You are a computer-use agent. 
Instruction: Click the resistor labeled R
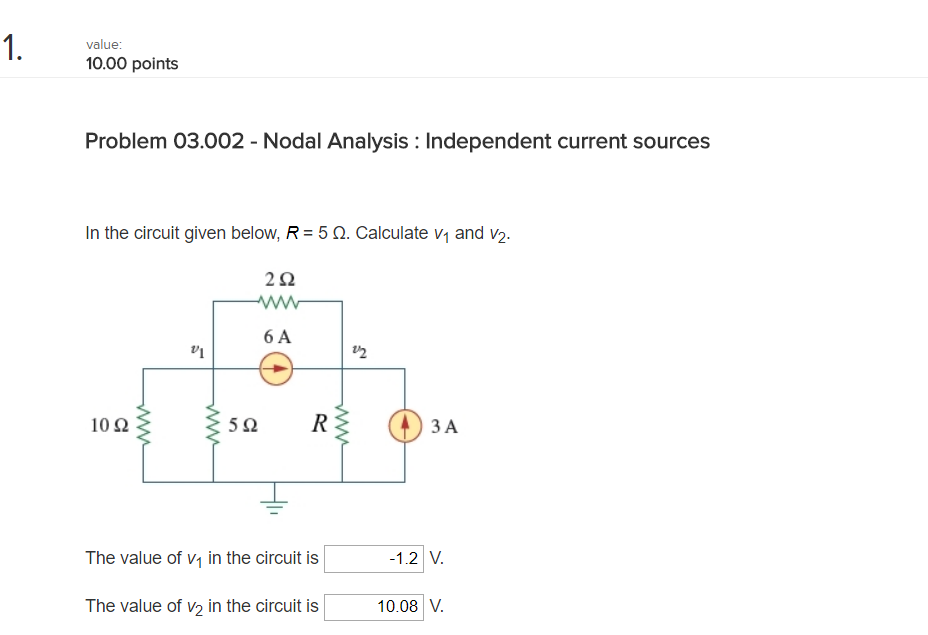click(343, 426)
